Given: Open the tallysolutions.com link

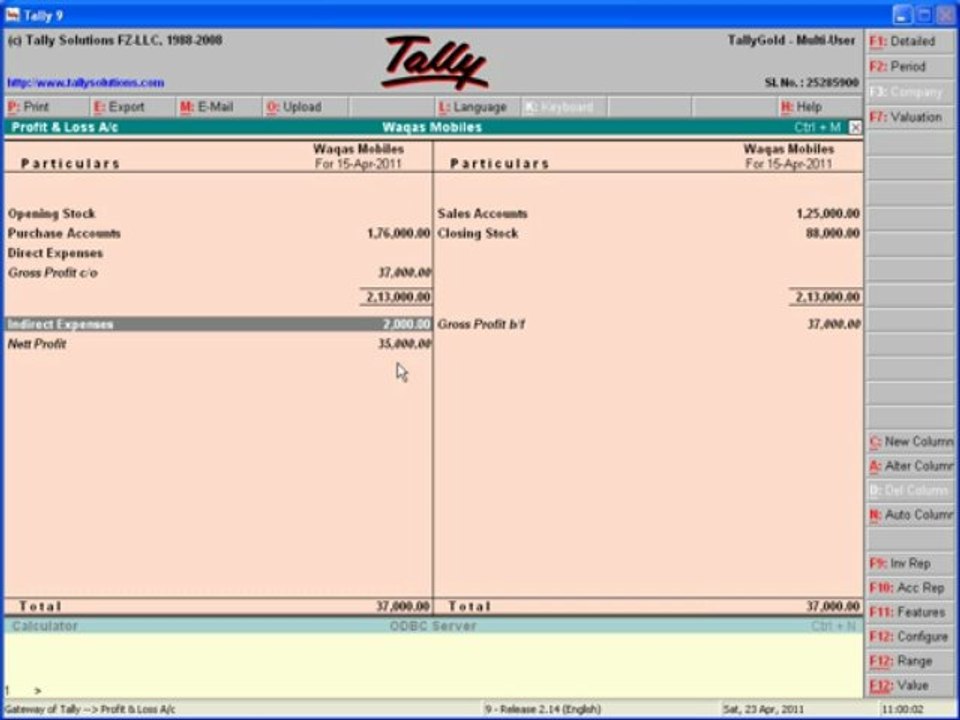Looking at the screenshot, I should (86, 83).
